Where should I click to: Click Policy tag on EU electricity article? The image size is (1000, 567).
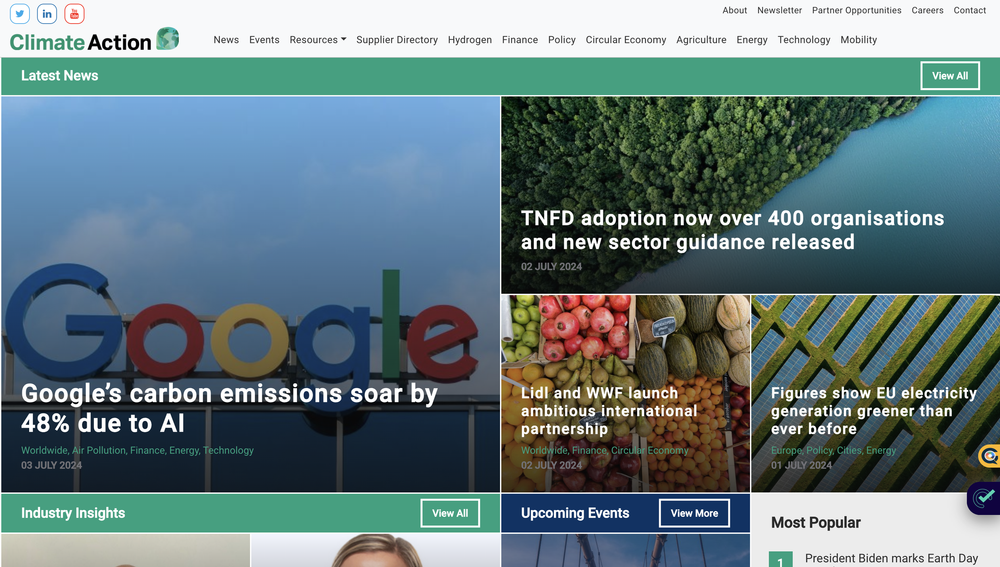click(820, 450)
